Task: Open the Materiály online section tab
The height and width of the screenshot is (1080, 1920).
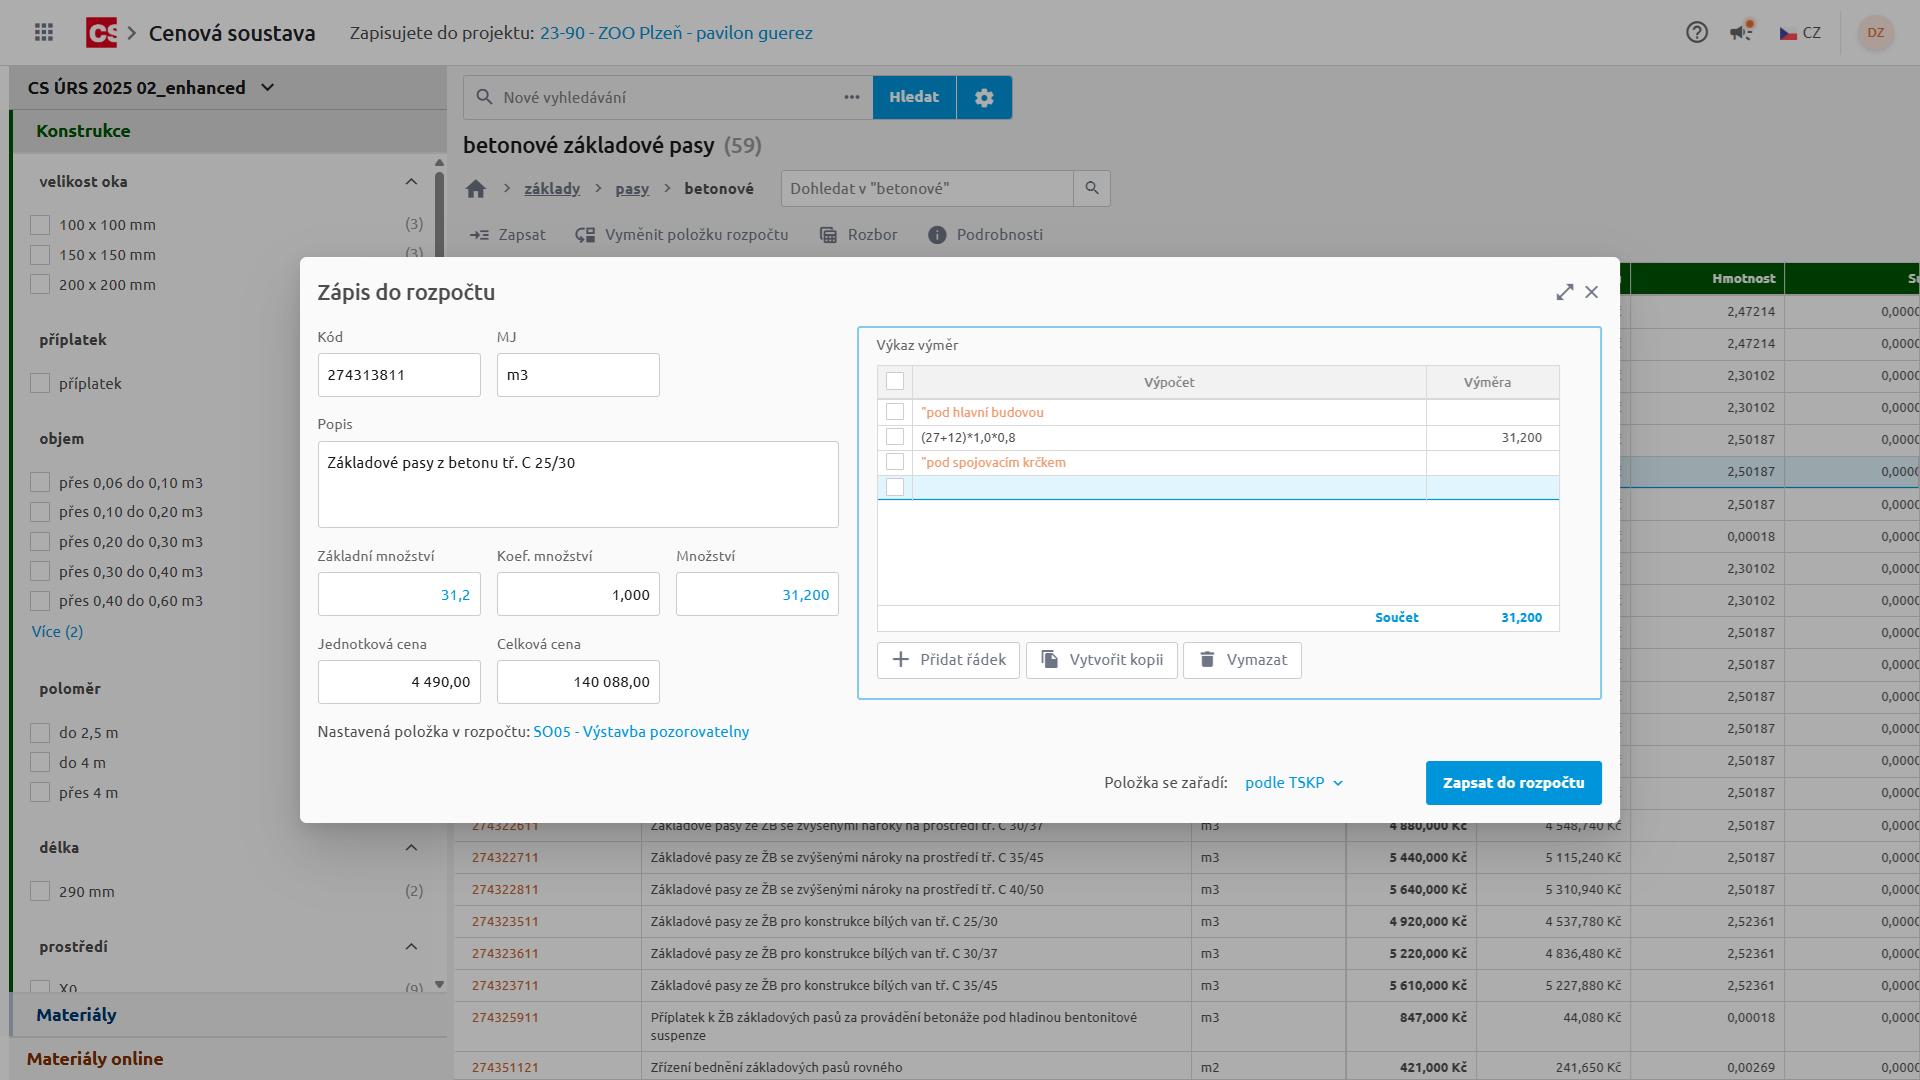Action: coord(95,1059)
